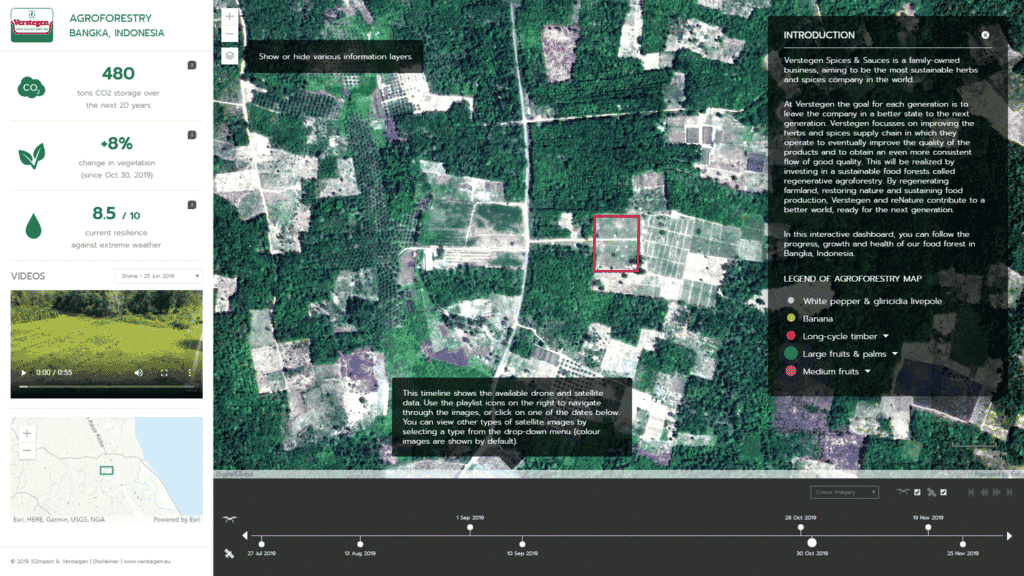1024x576 pixels.
Task: Play the drone video
Action: [23, 372]
